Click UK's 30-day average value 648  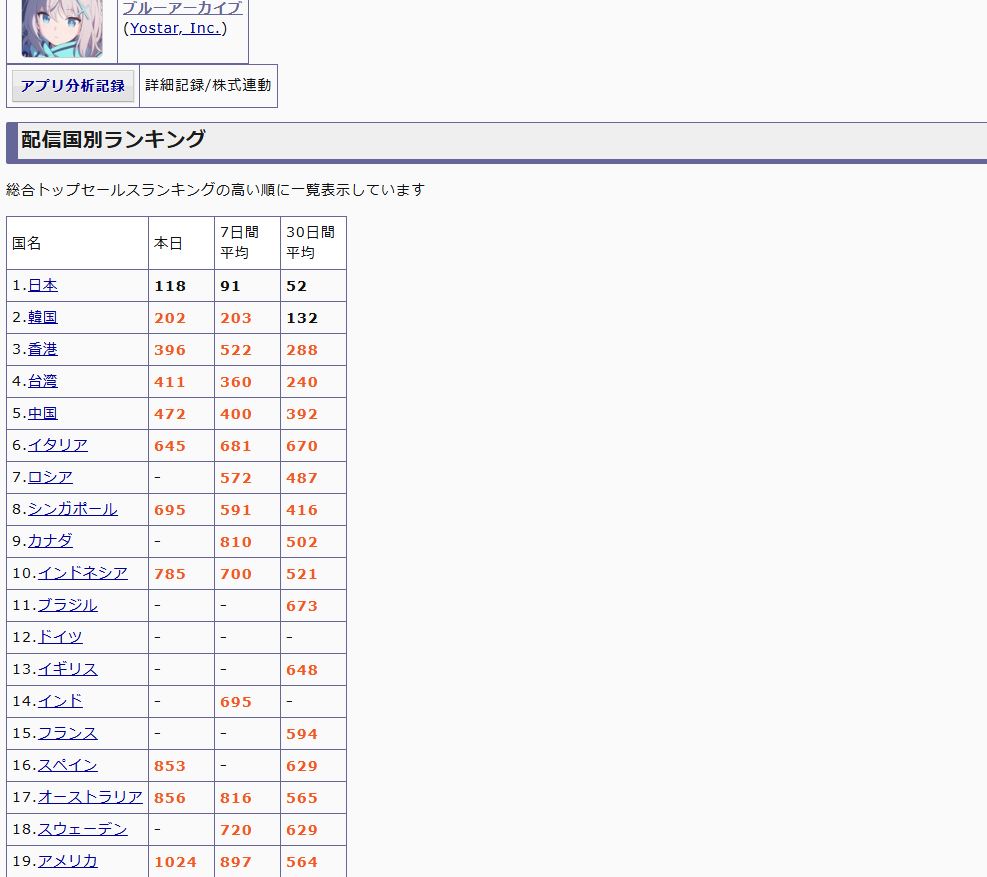click(302, 670)
